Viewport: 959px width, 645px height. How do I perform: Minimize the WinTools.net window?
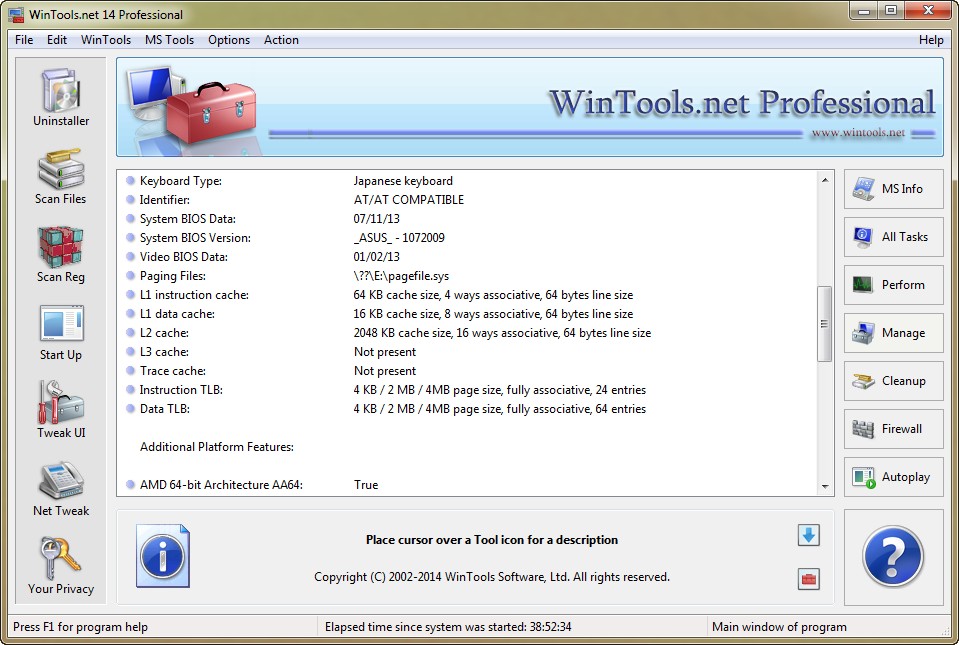coord(864,10)
